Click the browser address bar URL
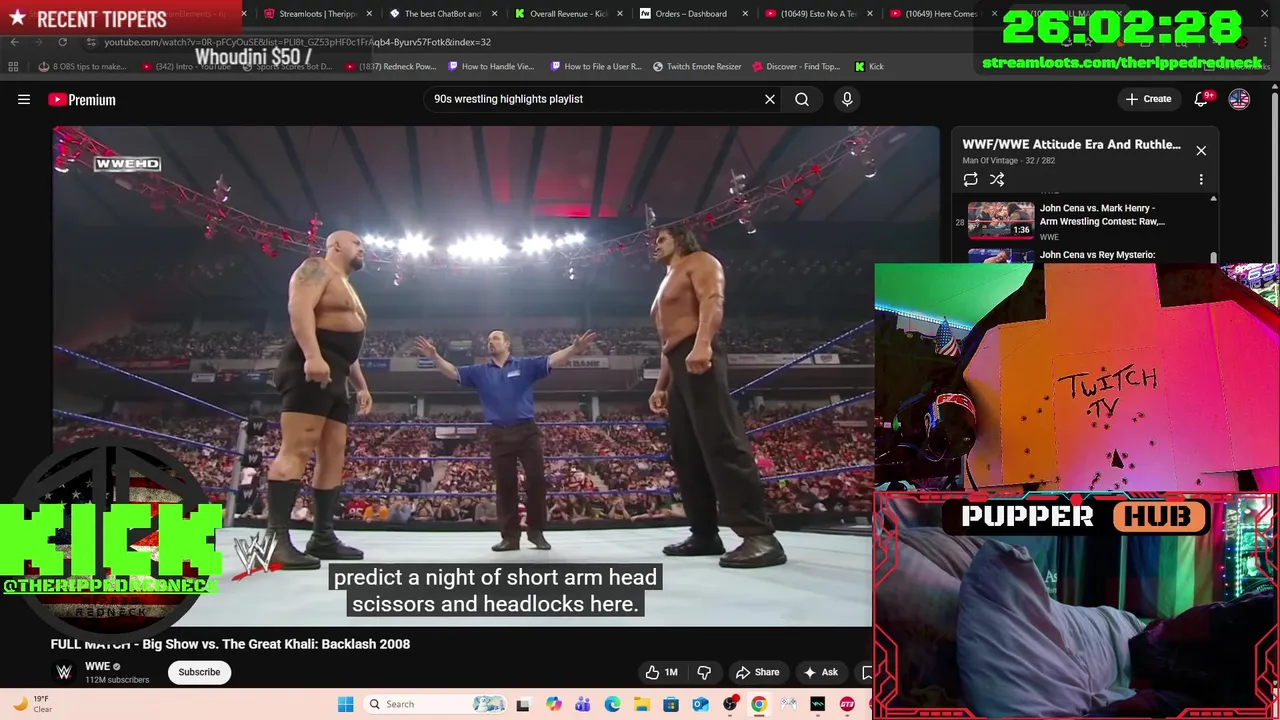Screen dimensions: 1280x720 point(297,42)
